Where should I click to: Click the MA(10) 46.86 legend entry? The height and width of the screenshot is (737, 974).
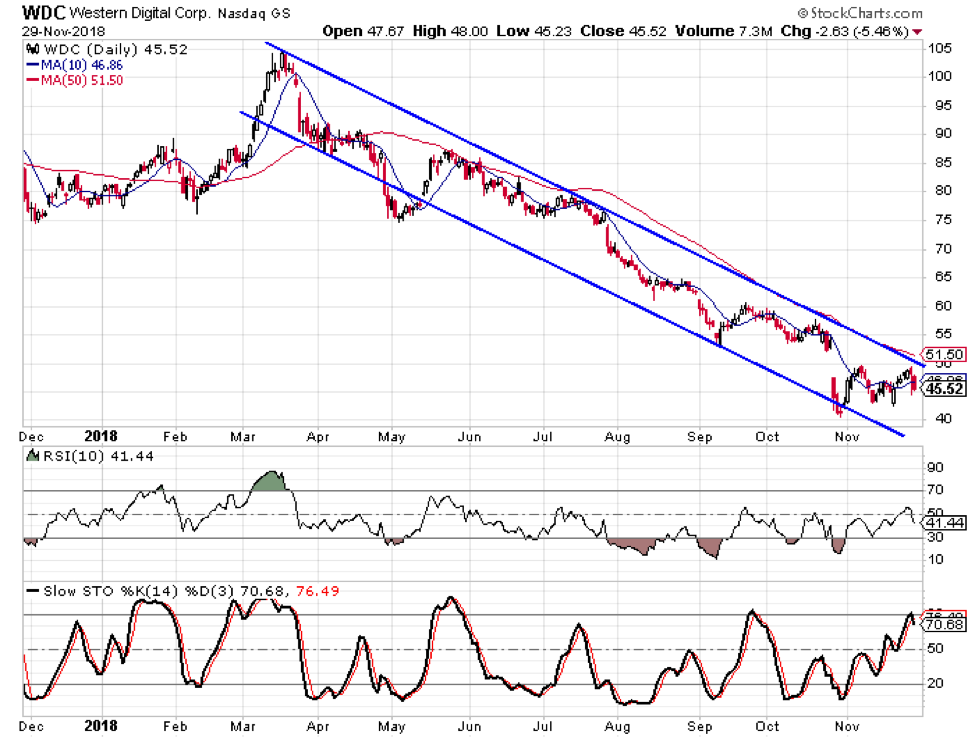click(x=75, y=65)
